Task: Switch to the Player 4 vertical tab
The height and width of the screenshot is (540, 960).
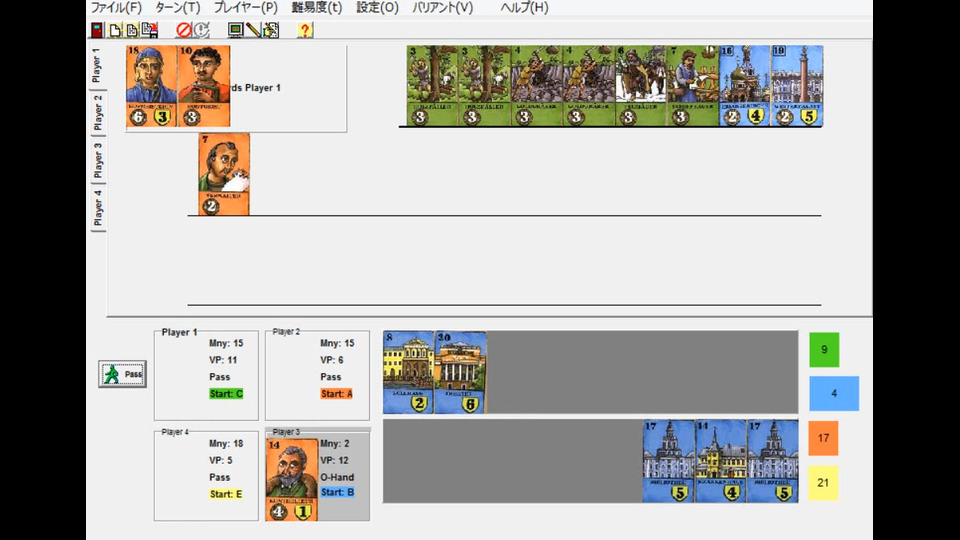Action: (x=97, y=208)
